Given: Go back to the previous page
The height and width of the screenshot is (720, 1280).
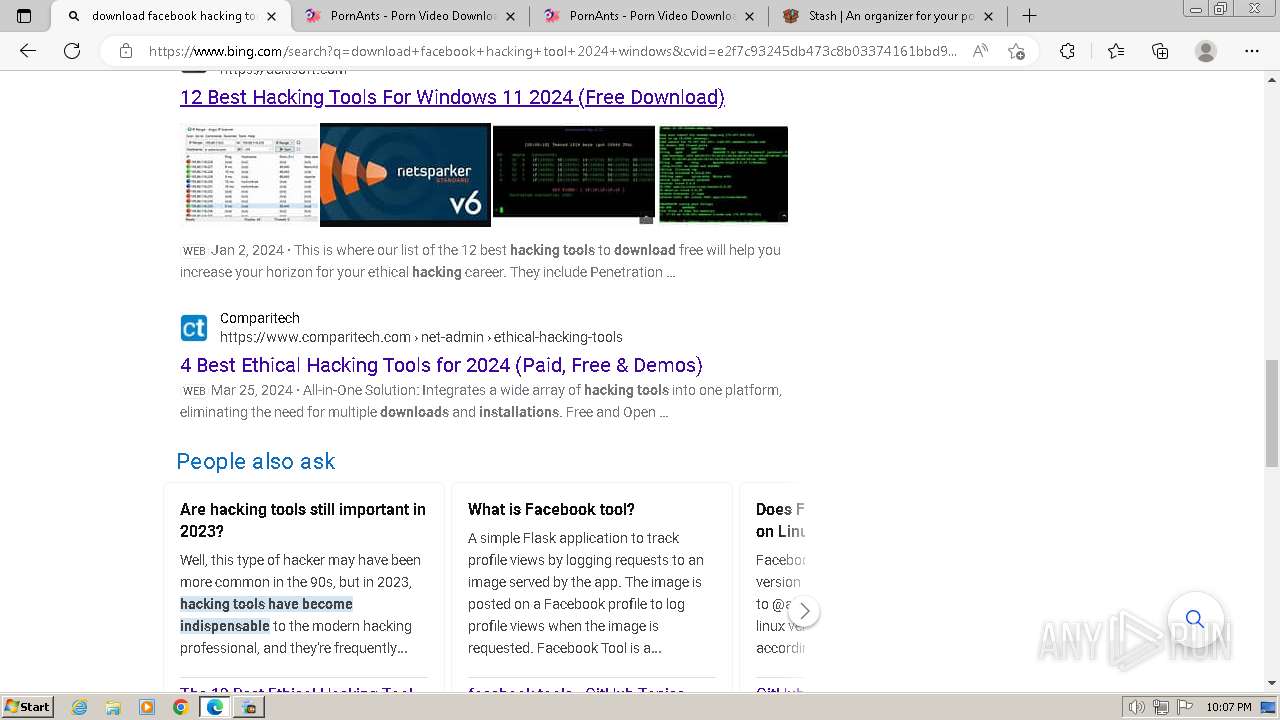Looking at the screenshot, I should coord(28,51).
